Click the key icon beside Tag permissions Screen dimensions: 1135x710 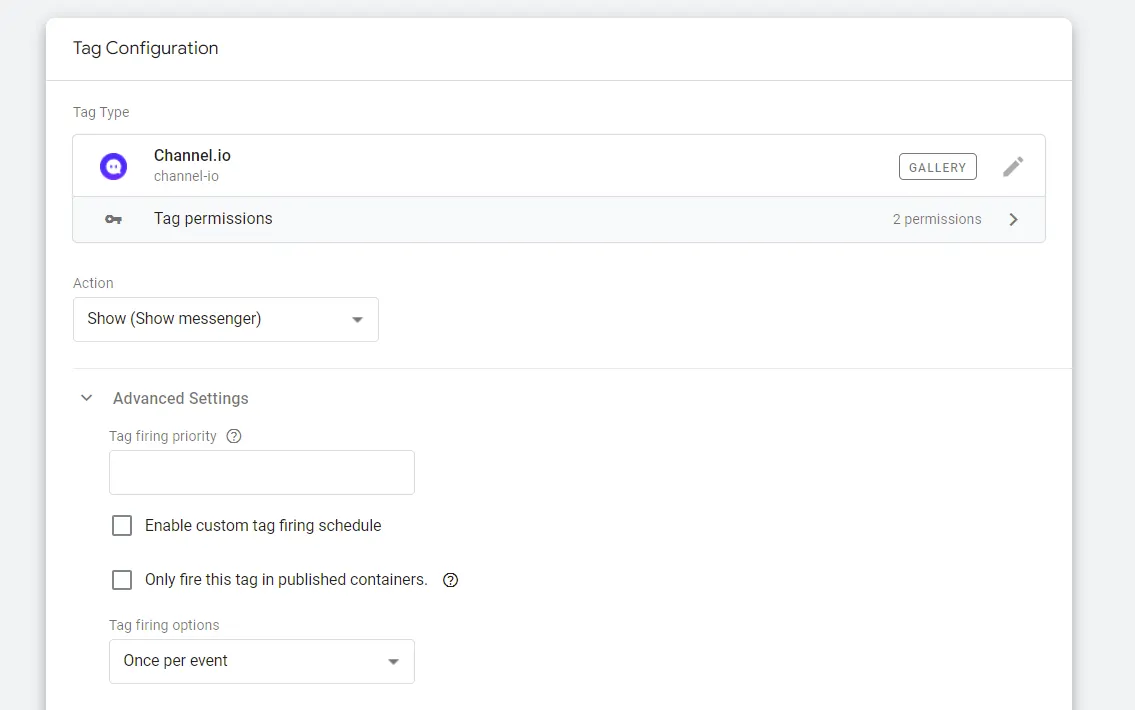pos(113,219)
